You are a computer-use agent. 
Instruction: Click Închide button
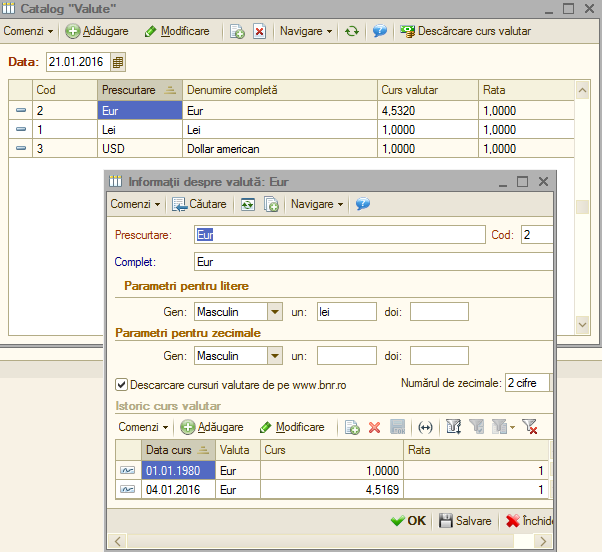(529, 521)
